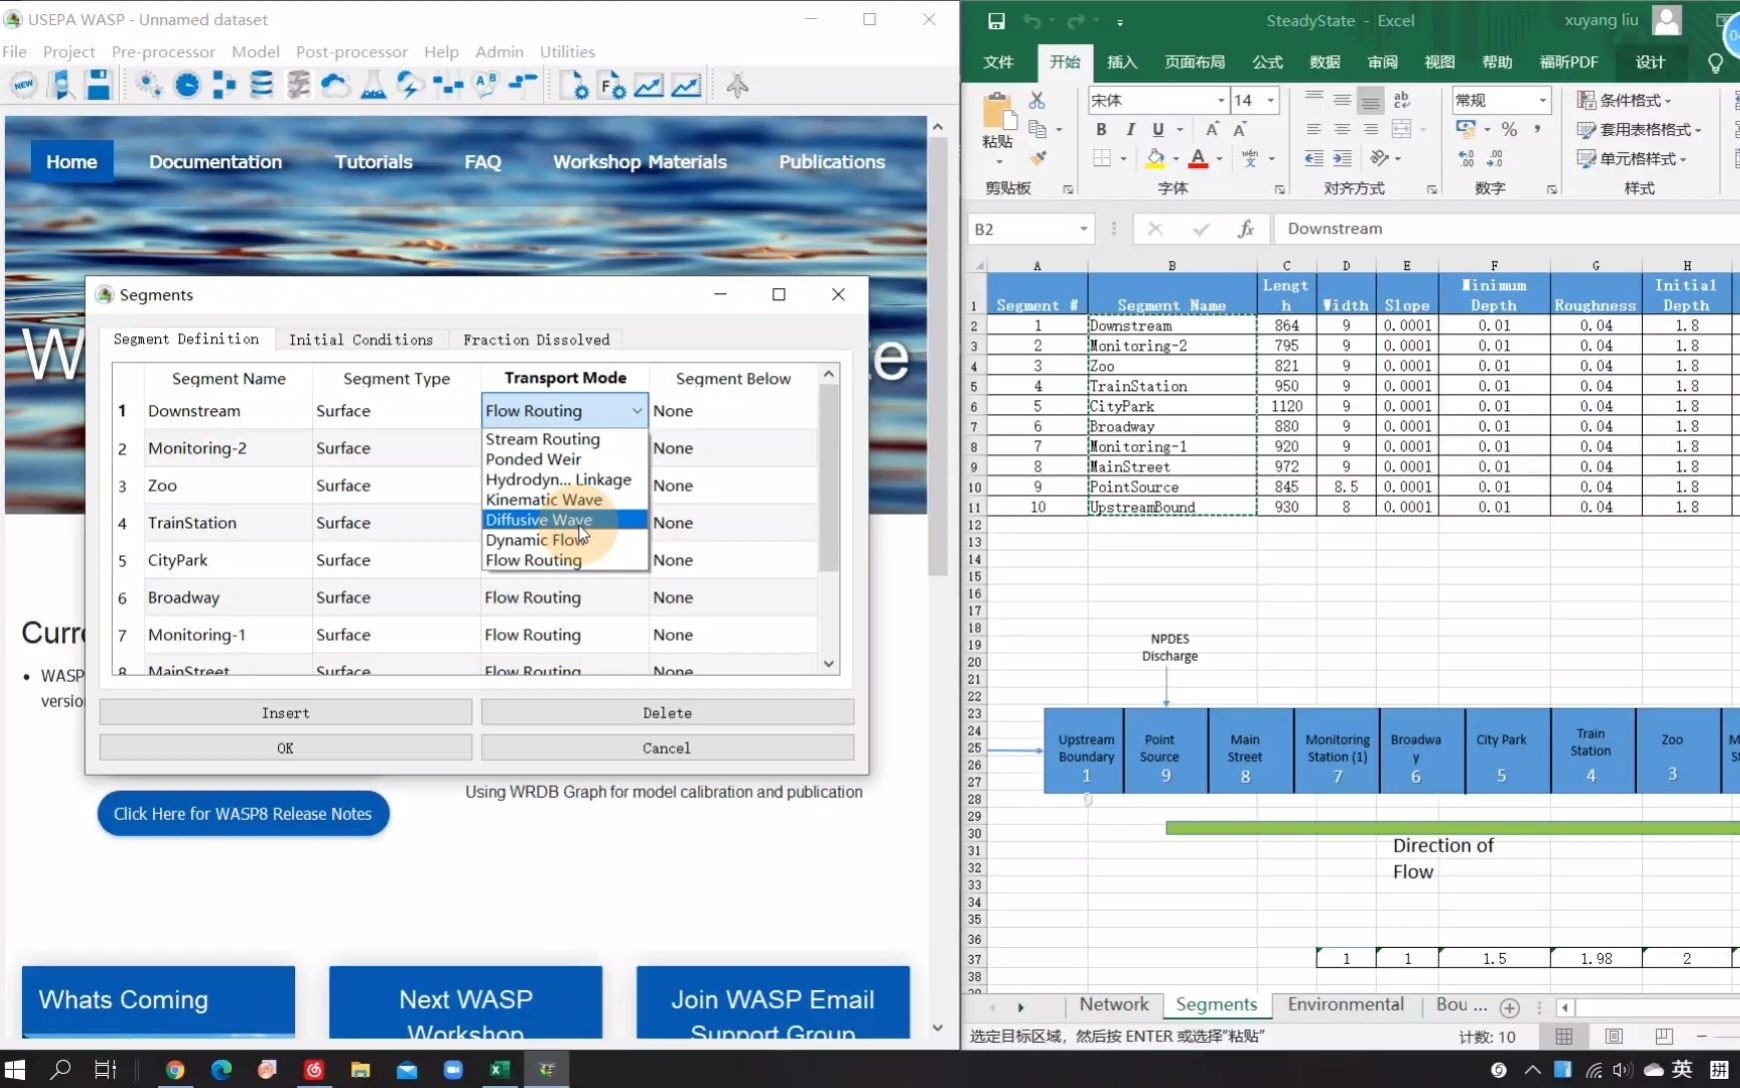Open the Borders dropdown arrow in Excel
The width and height of the screenshot is (1740, 1088).
[x=1124, y=158]
